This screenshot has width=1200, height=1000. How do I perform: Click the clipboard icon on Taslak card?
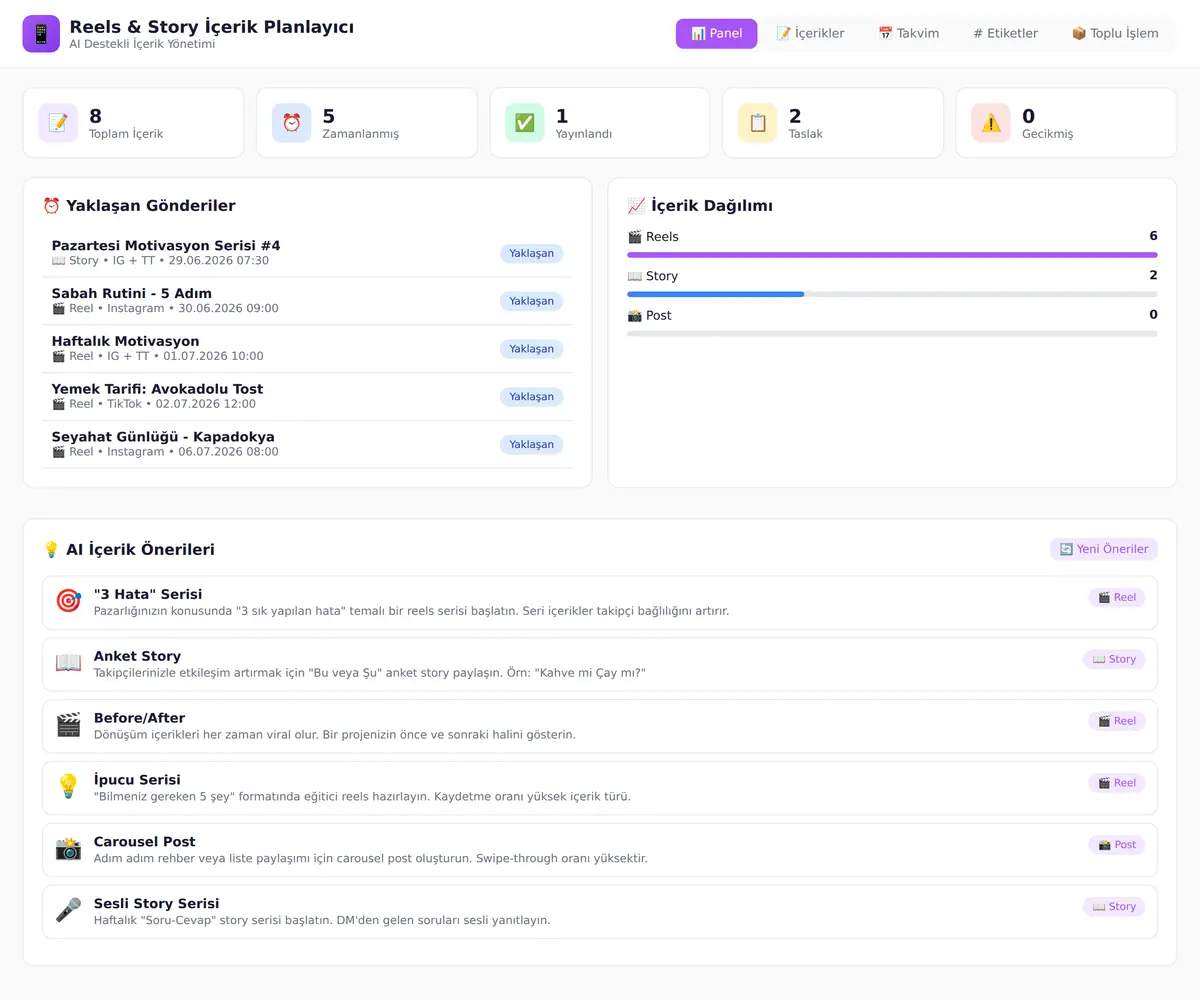[757, 123]
